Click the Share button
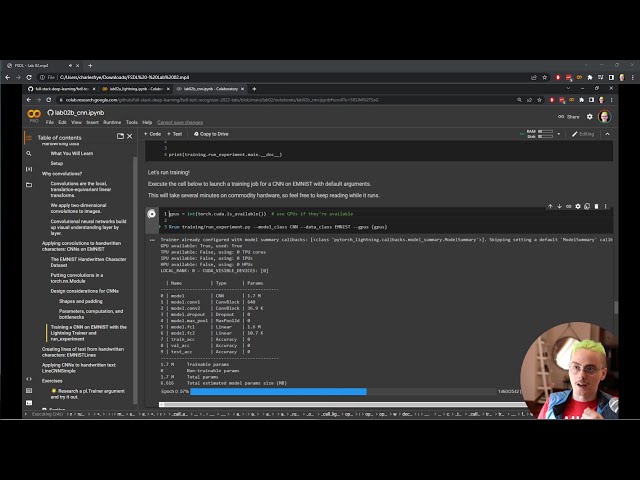The width and height of the screenshot is (640, 480). [x=569, y=117]
